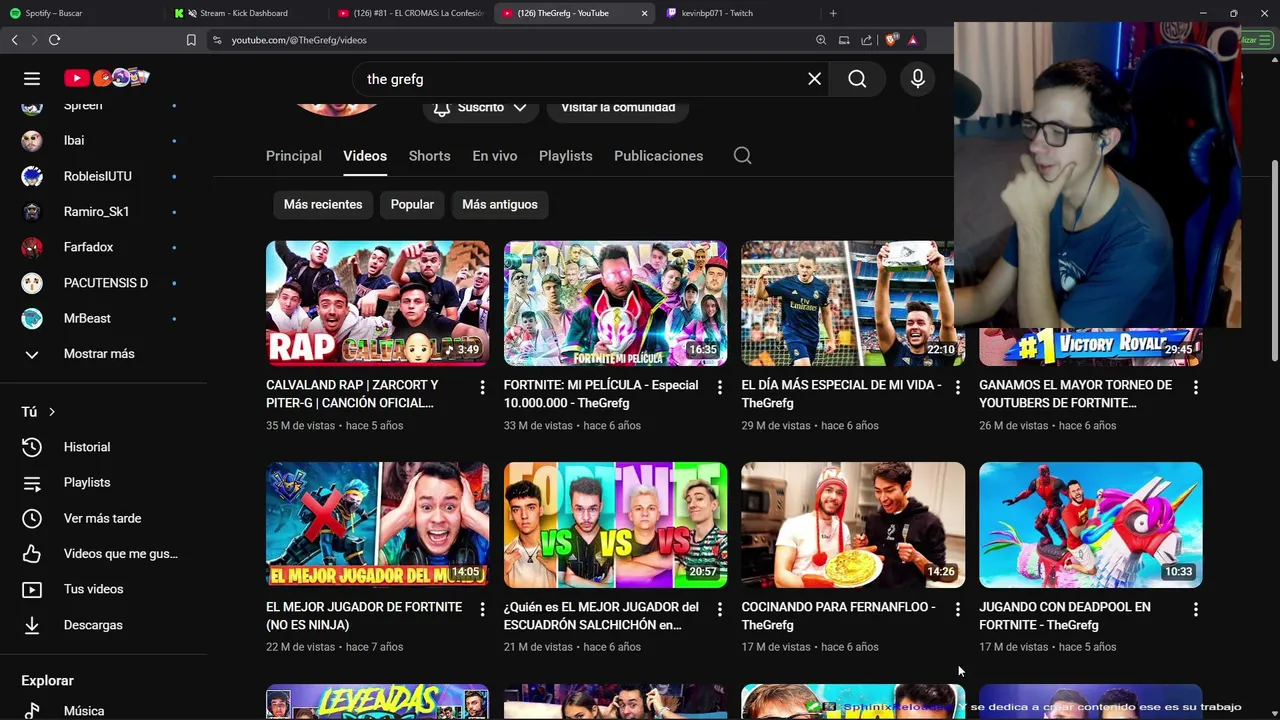Open the En vivo tab
Viewport: 1280px width, 720px height.
495,156
